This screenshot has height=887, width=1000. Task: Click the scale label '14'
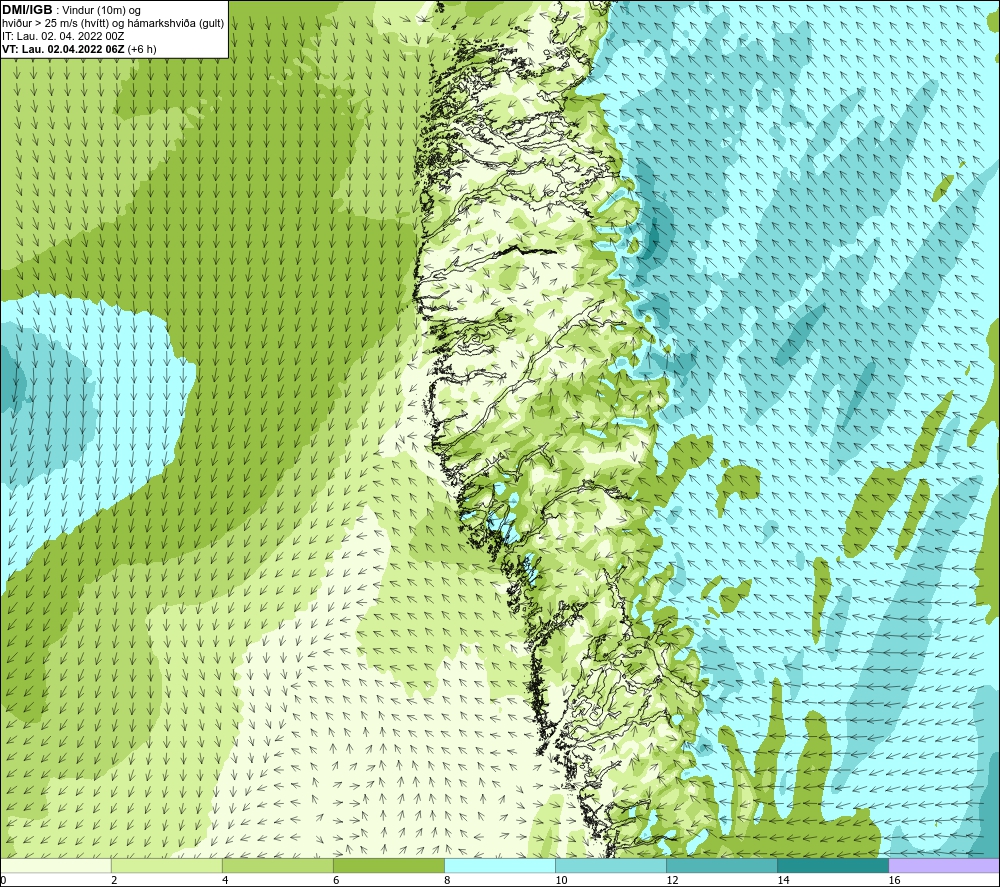tap(783, 881)
